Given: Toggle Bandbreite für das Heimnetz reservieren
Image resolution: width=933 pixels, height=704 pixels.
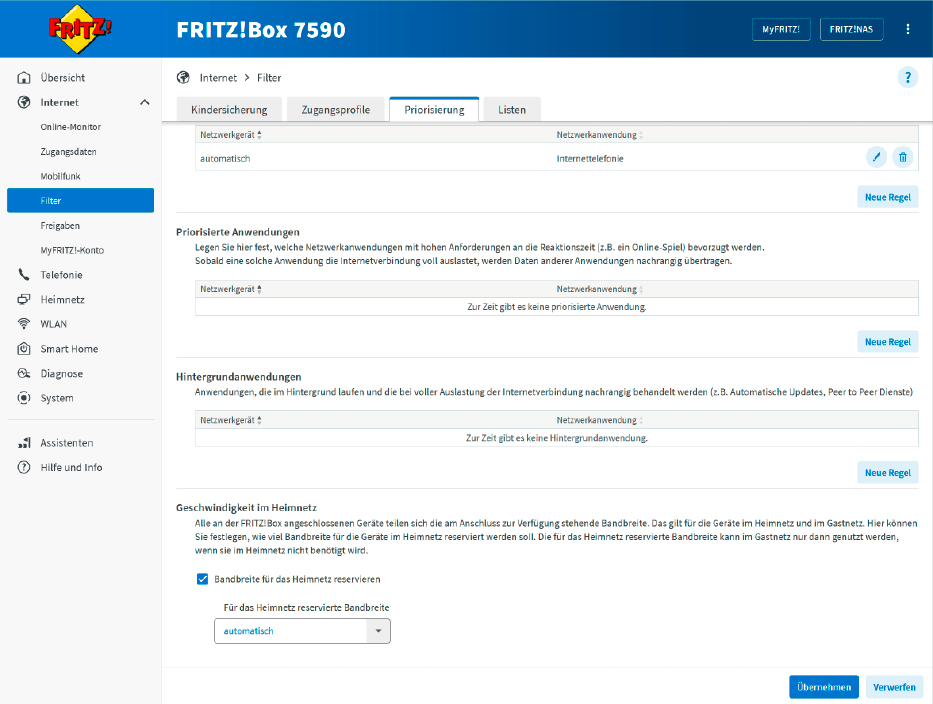Looking at the screenshot, I should click(202, 579).
